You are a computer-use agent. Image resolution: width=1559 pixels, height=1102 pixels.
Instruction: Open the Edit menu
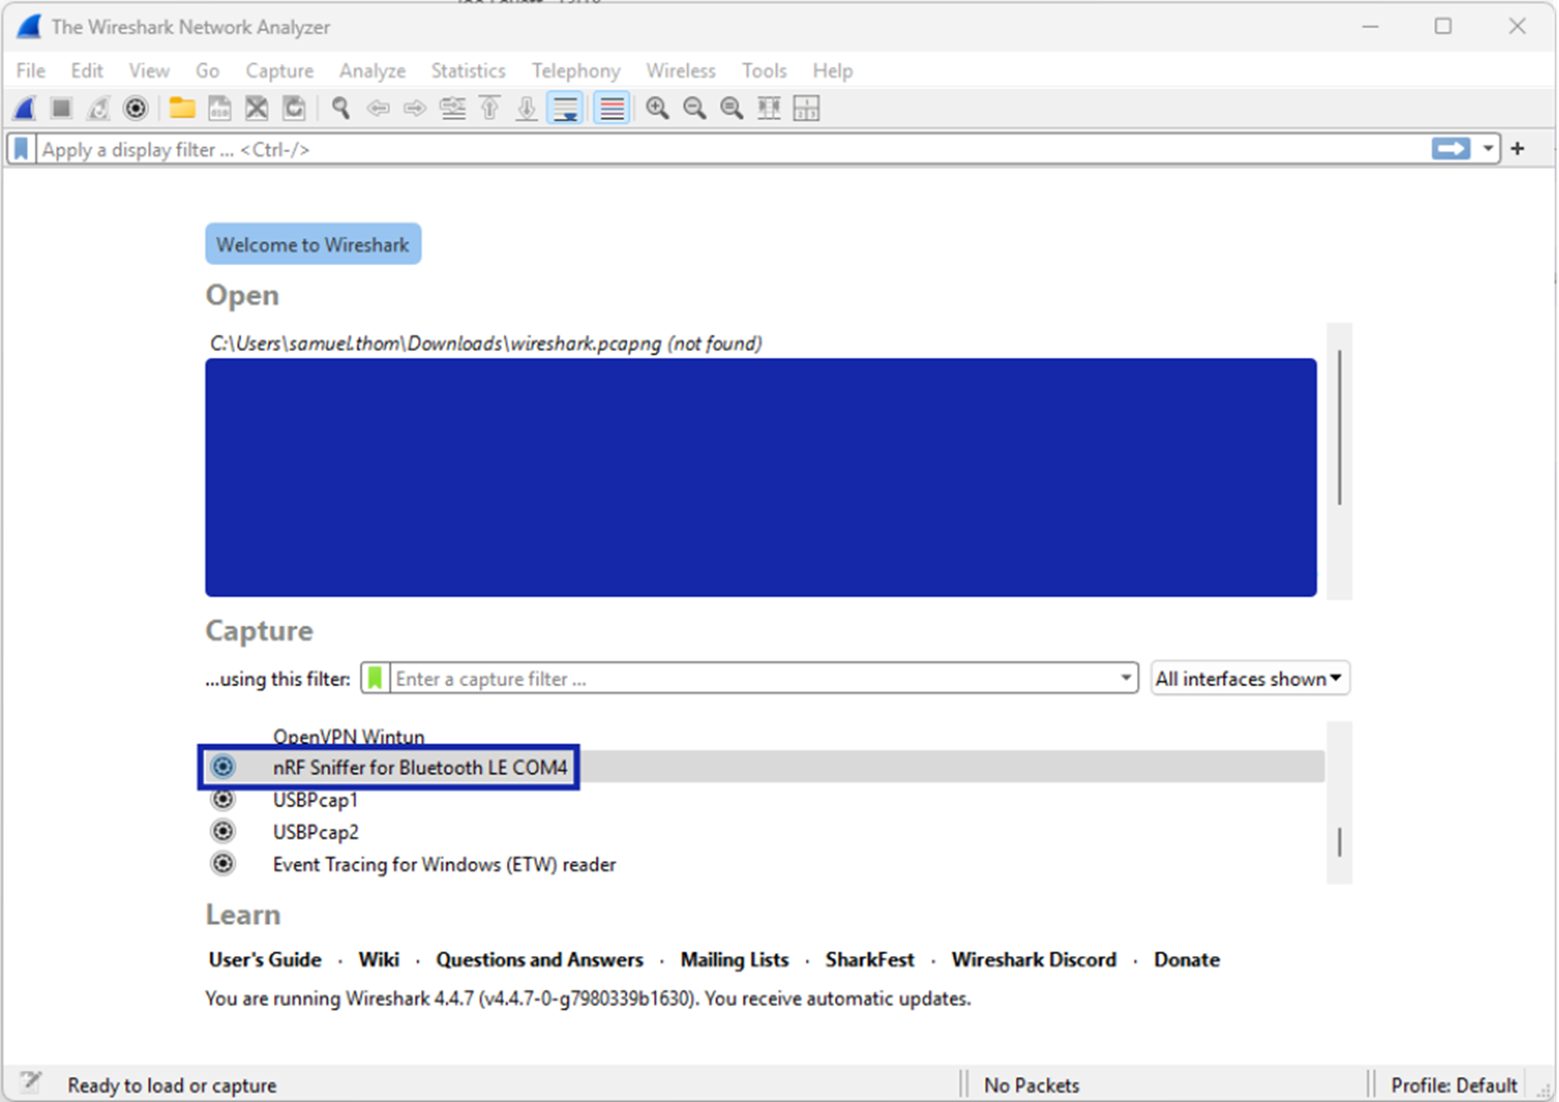coord(87,70)
